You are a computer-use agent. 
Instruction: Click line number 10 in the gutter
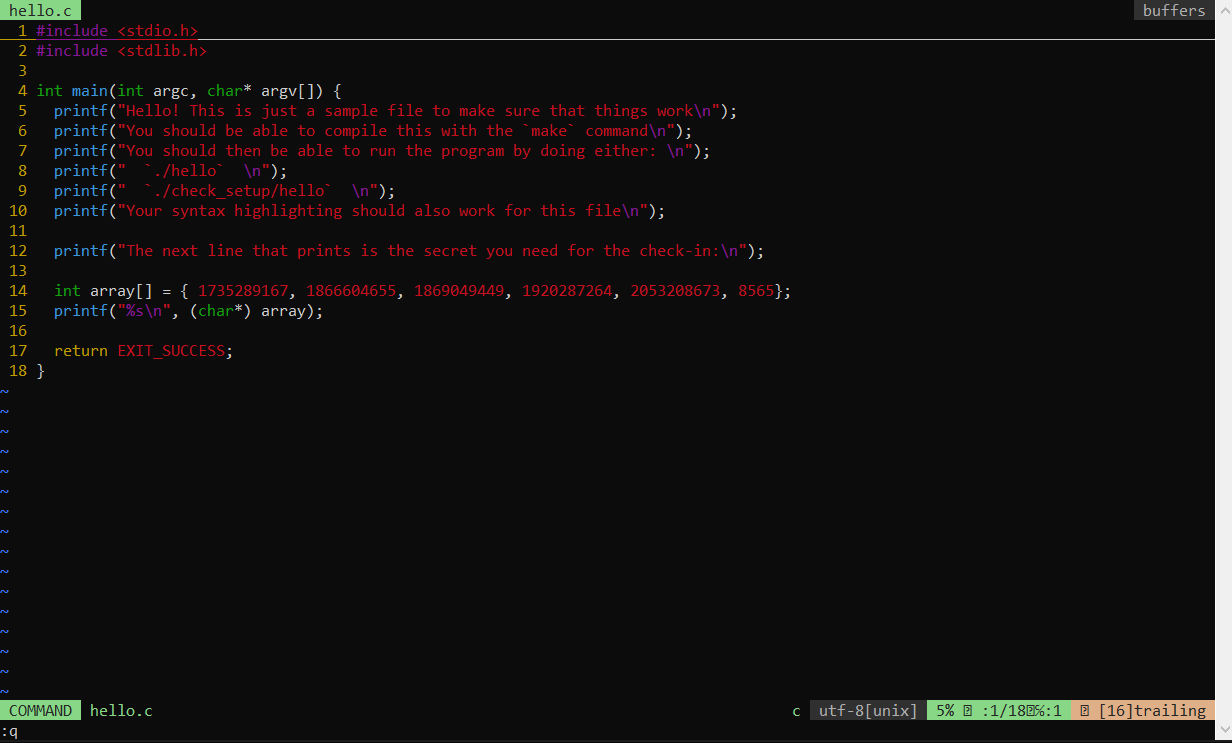[x=18, y=211]
